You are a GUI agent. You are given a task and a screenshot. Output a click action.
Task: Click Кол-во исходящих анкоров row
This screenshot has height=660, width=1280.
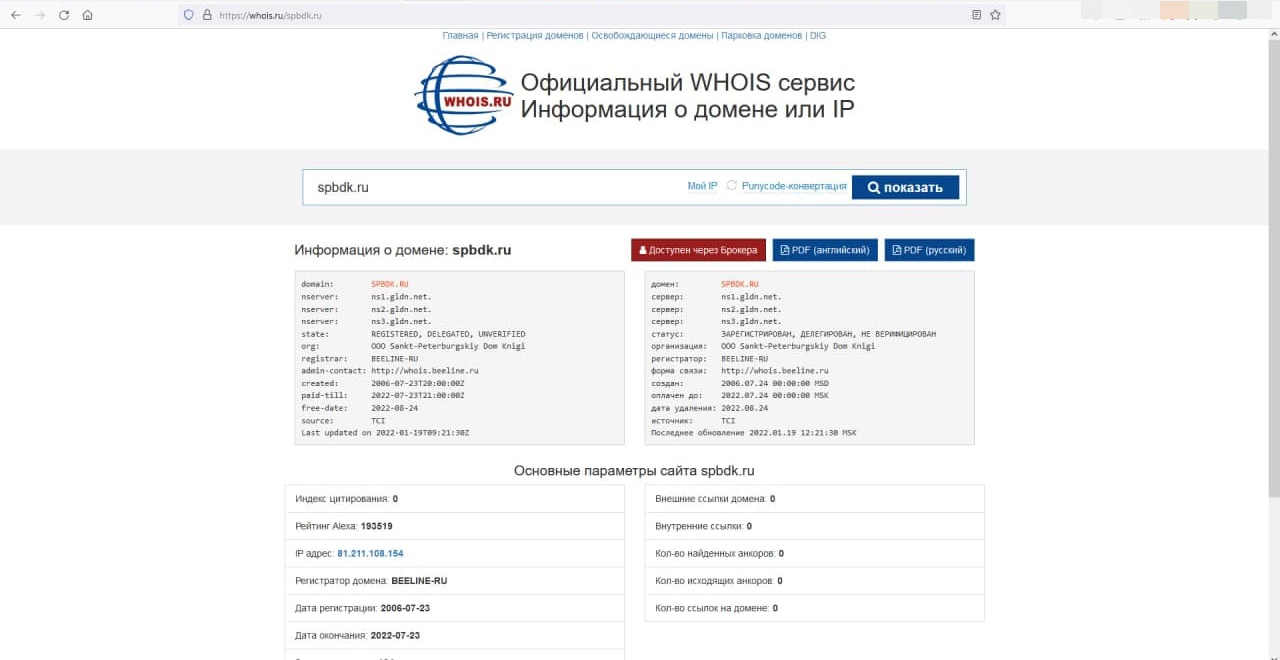[815, 580]
